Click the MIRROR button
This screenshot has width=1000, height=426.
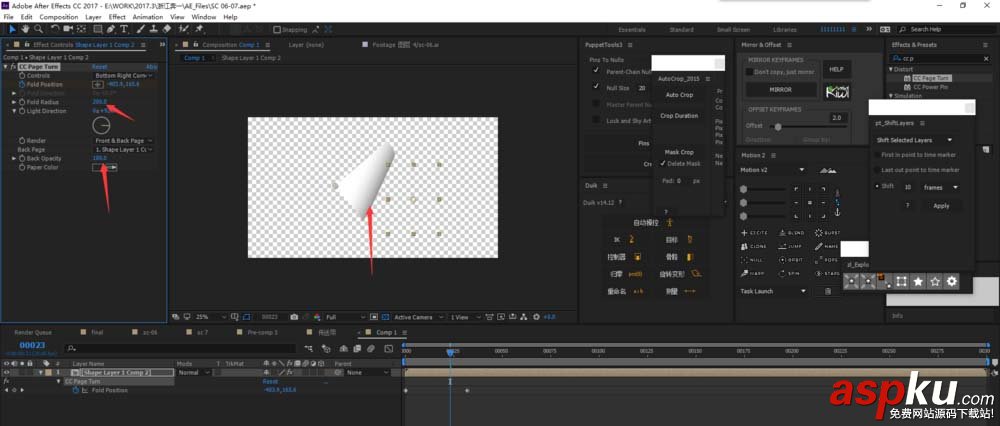point(781,90)
